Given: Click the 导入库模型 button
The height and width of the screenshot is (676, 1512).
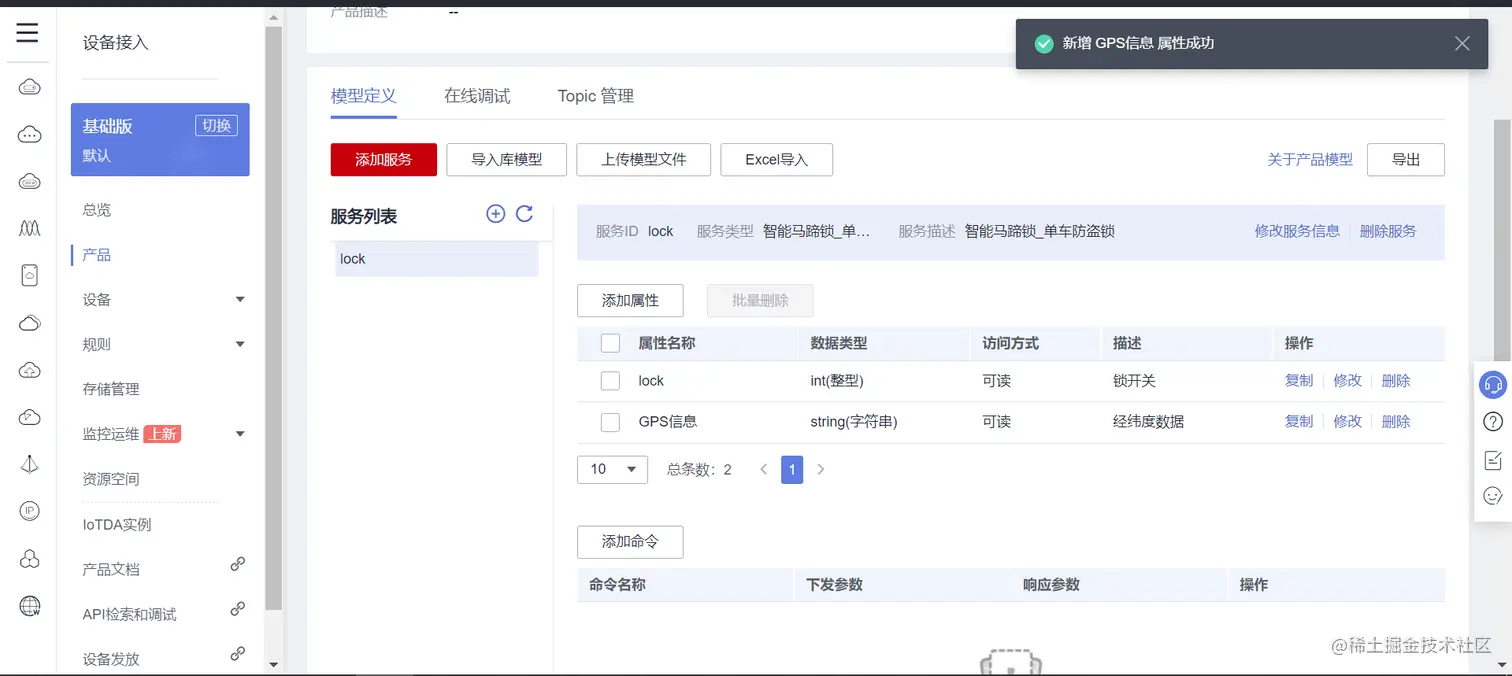Looking at the screenshot, I should click(x=507, y=159).
